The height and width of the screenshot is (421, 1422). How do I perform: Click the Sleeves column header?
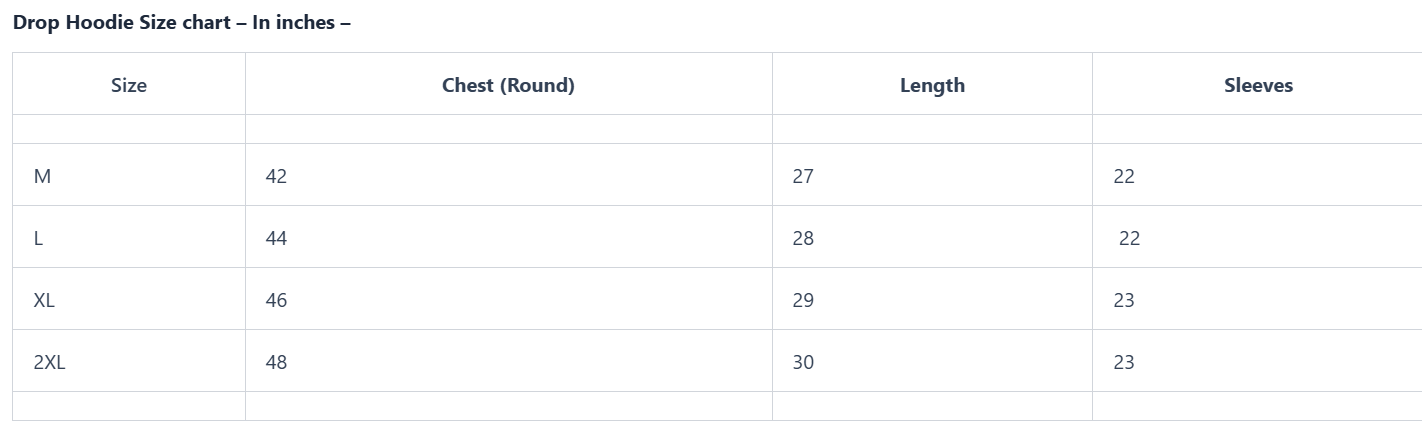click(x=1258, y=85)
